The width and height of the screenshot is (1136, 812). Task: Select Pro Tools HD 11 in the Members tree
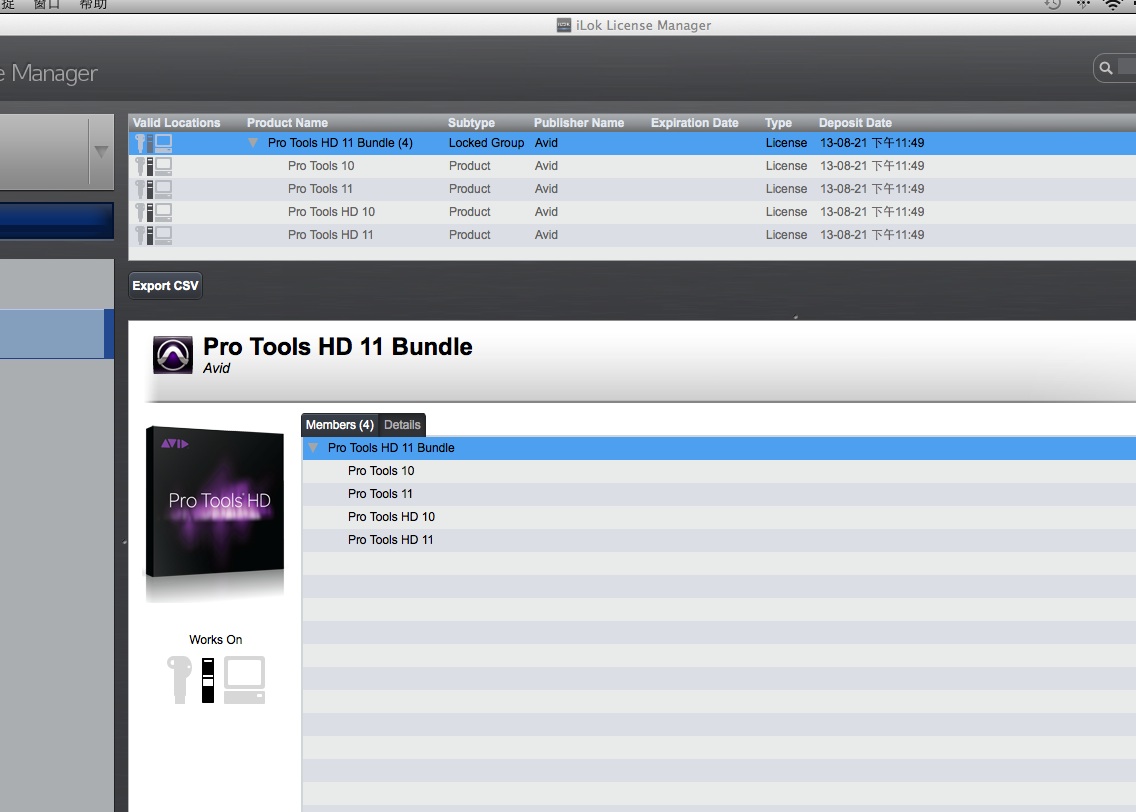coord(719,540)
